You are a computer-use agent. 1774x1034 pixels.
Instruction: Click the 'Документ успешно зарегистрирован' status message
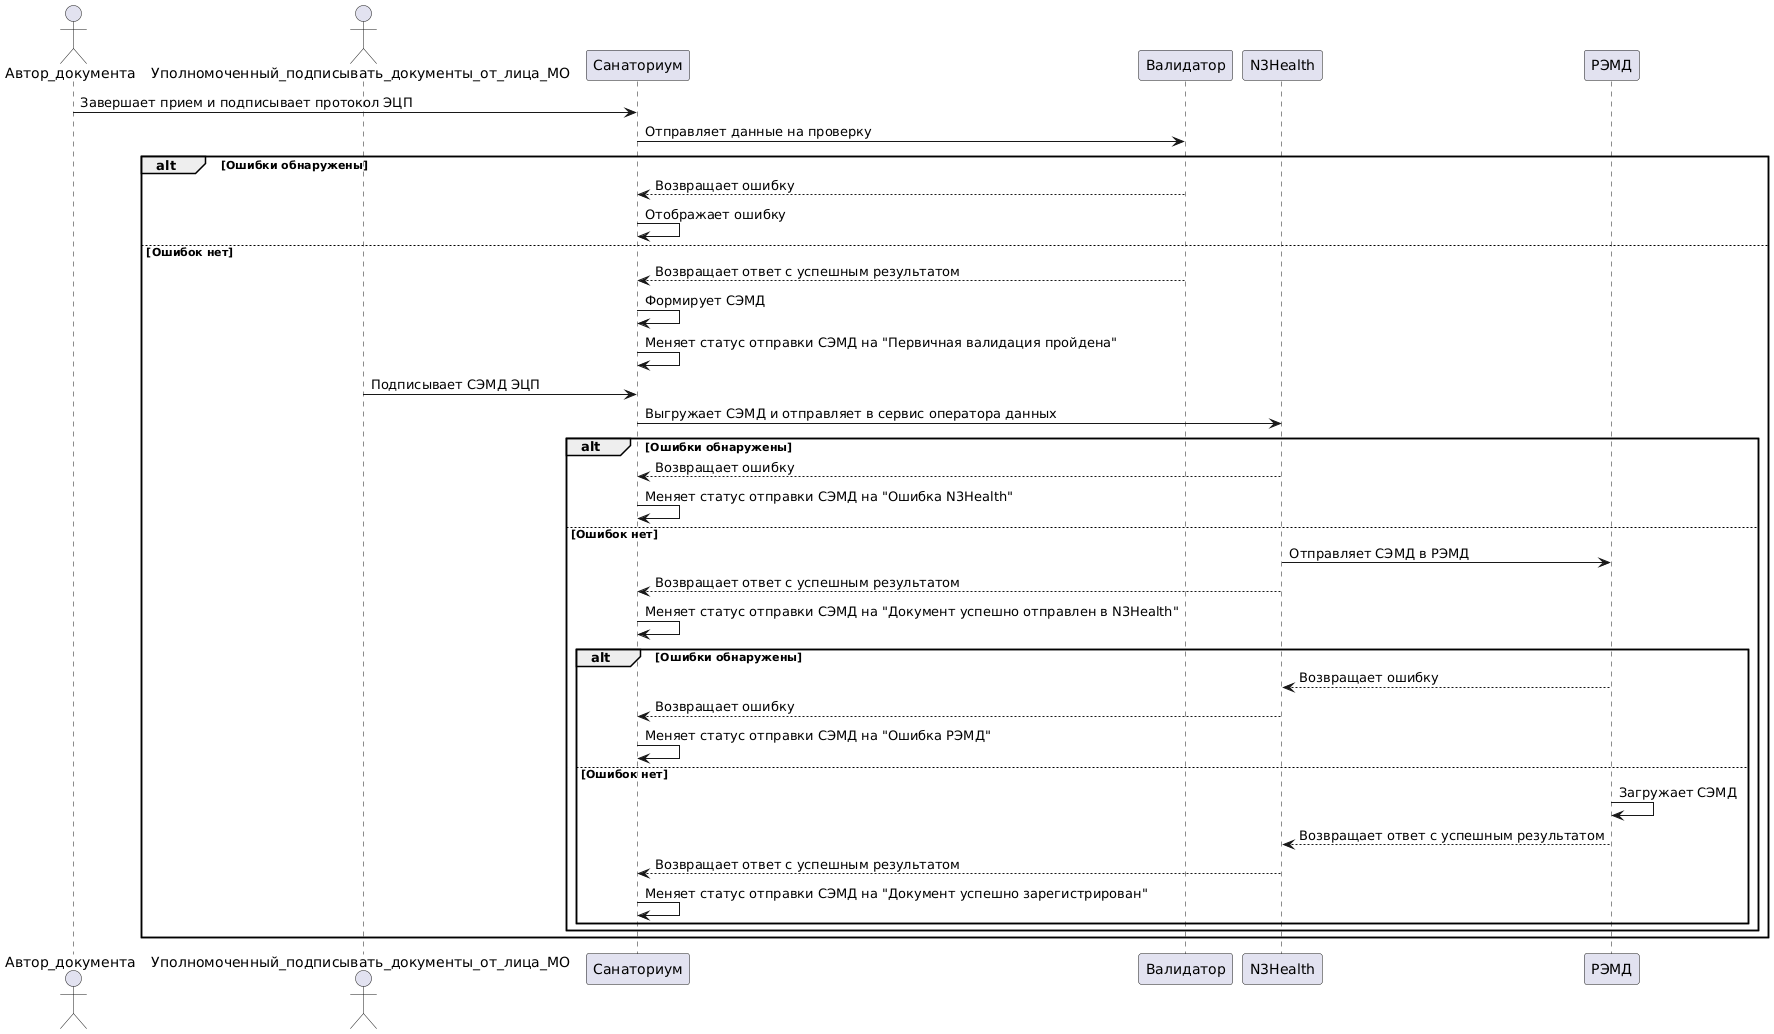pyautogui.click(x=895, y=894)
